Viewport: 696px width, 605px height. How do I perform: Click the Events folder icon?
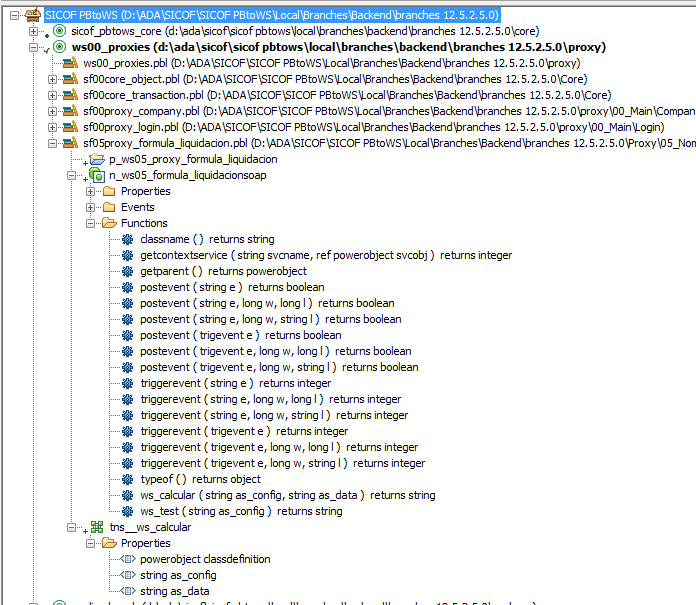[x=108, y=207]
